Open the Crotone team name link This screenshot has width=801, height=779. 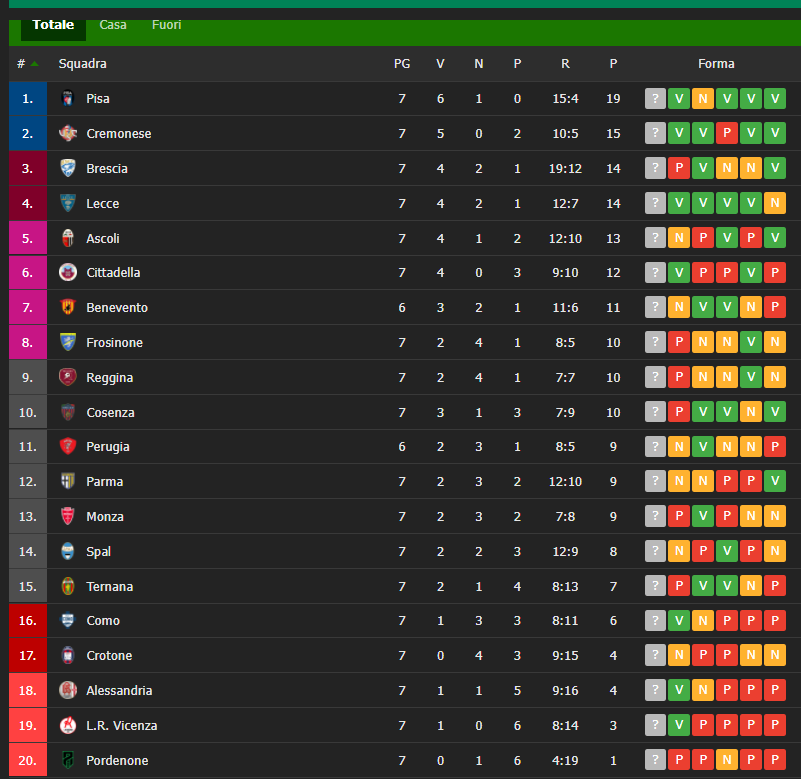click(109, 655)
